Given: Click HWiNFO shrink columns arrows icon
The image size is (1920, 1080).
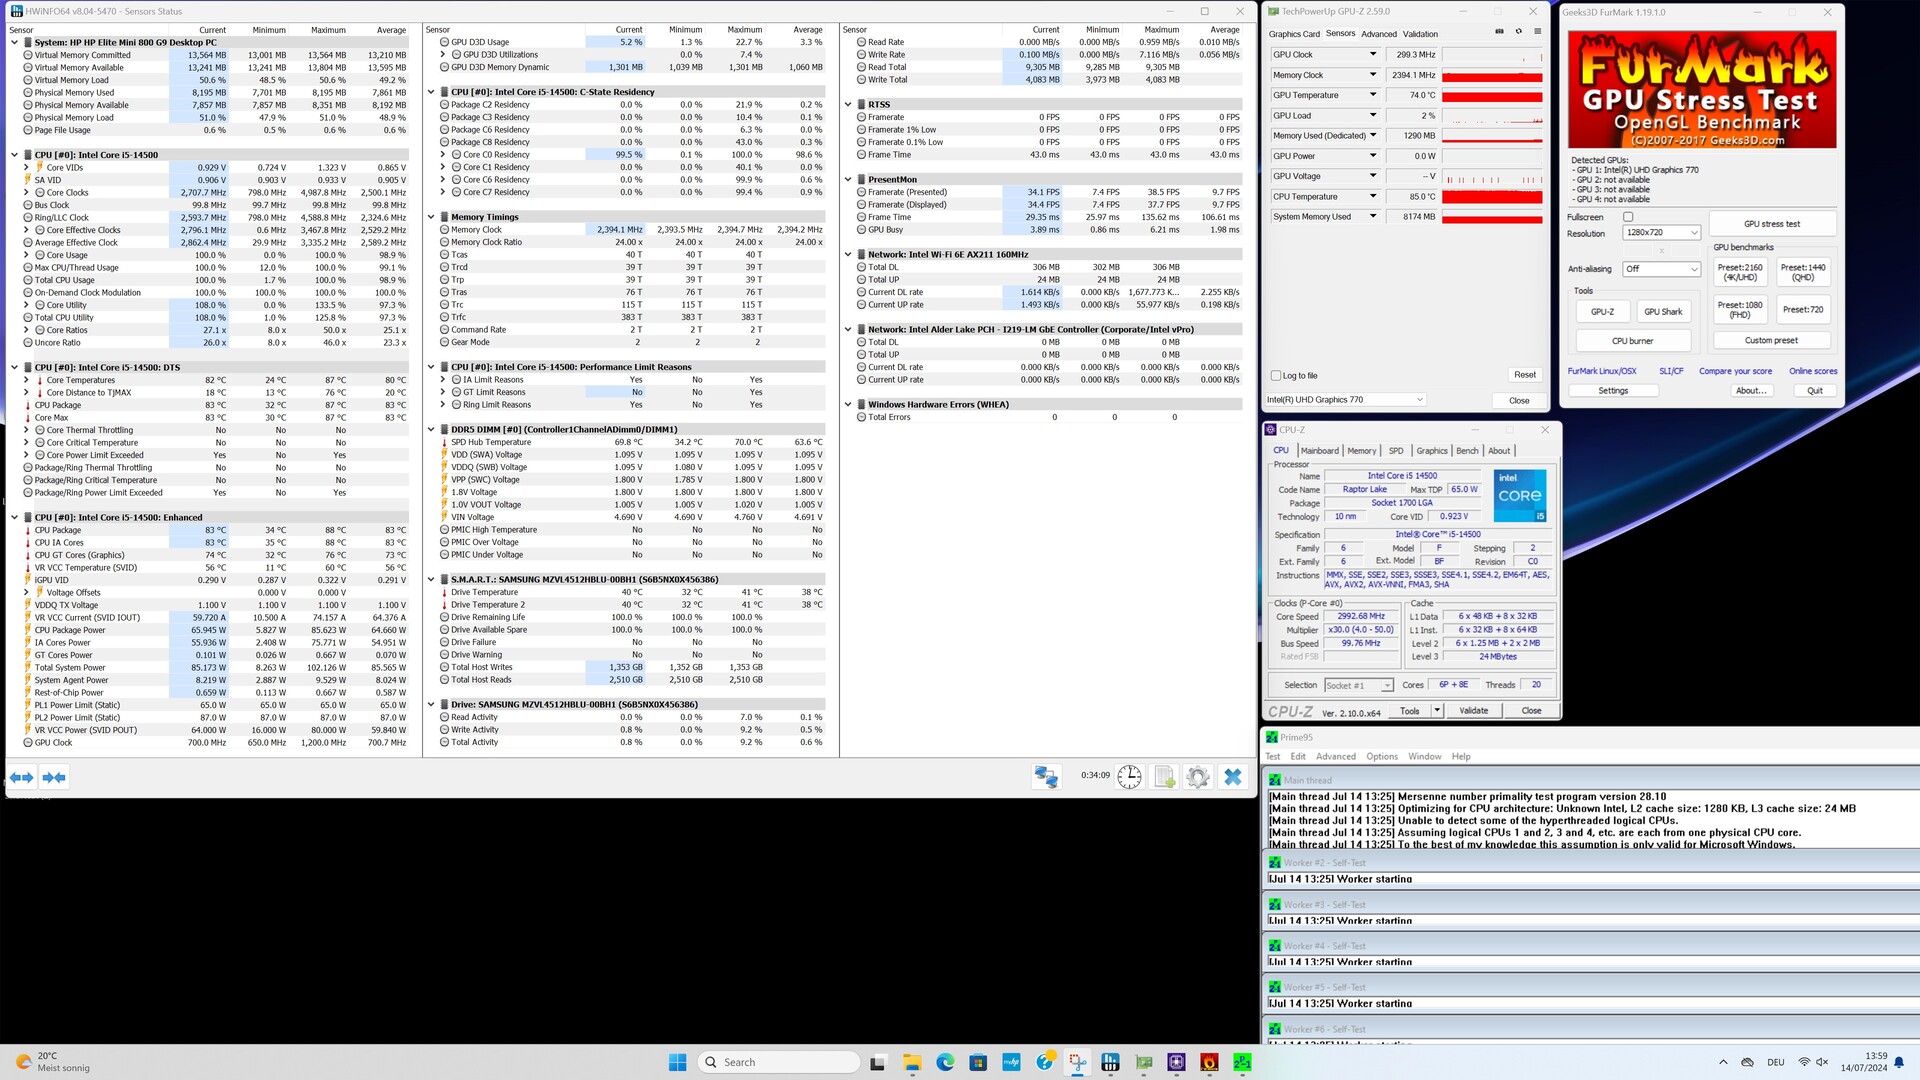Looking at the screenshot, I should pyautogui.click(x=54, y=777).
